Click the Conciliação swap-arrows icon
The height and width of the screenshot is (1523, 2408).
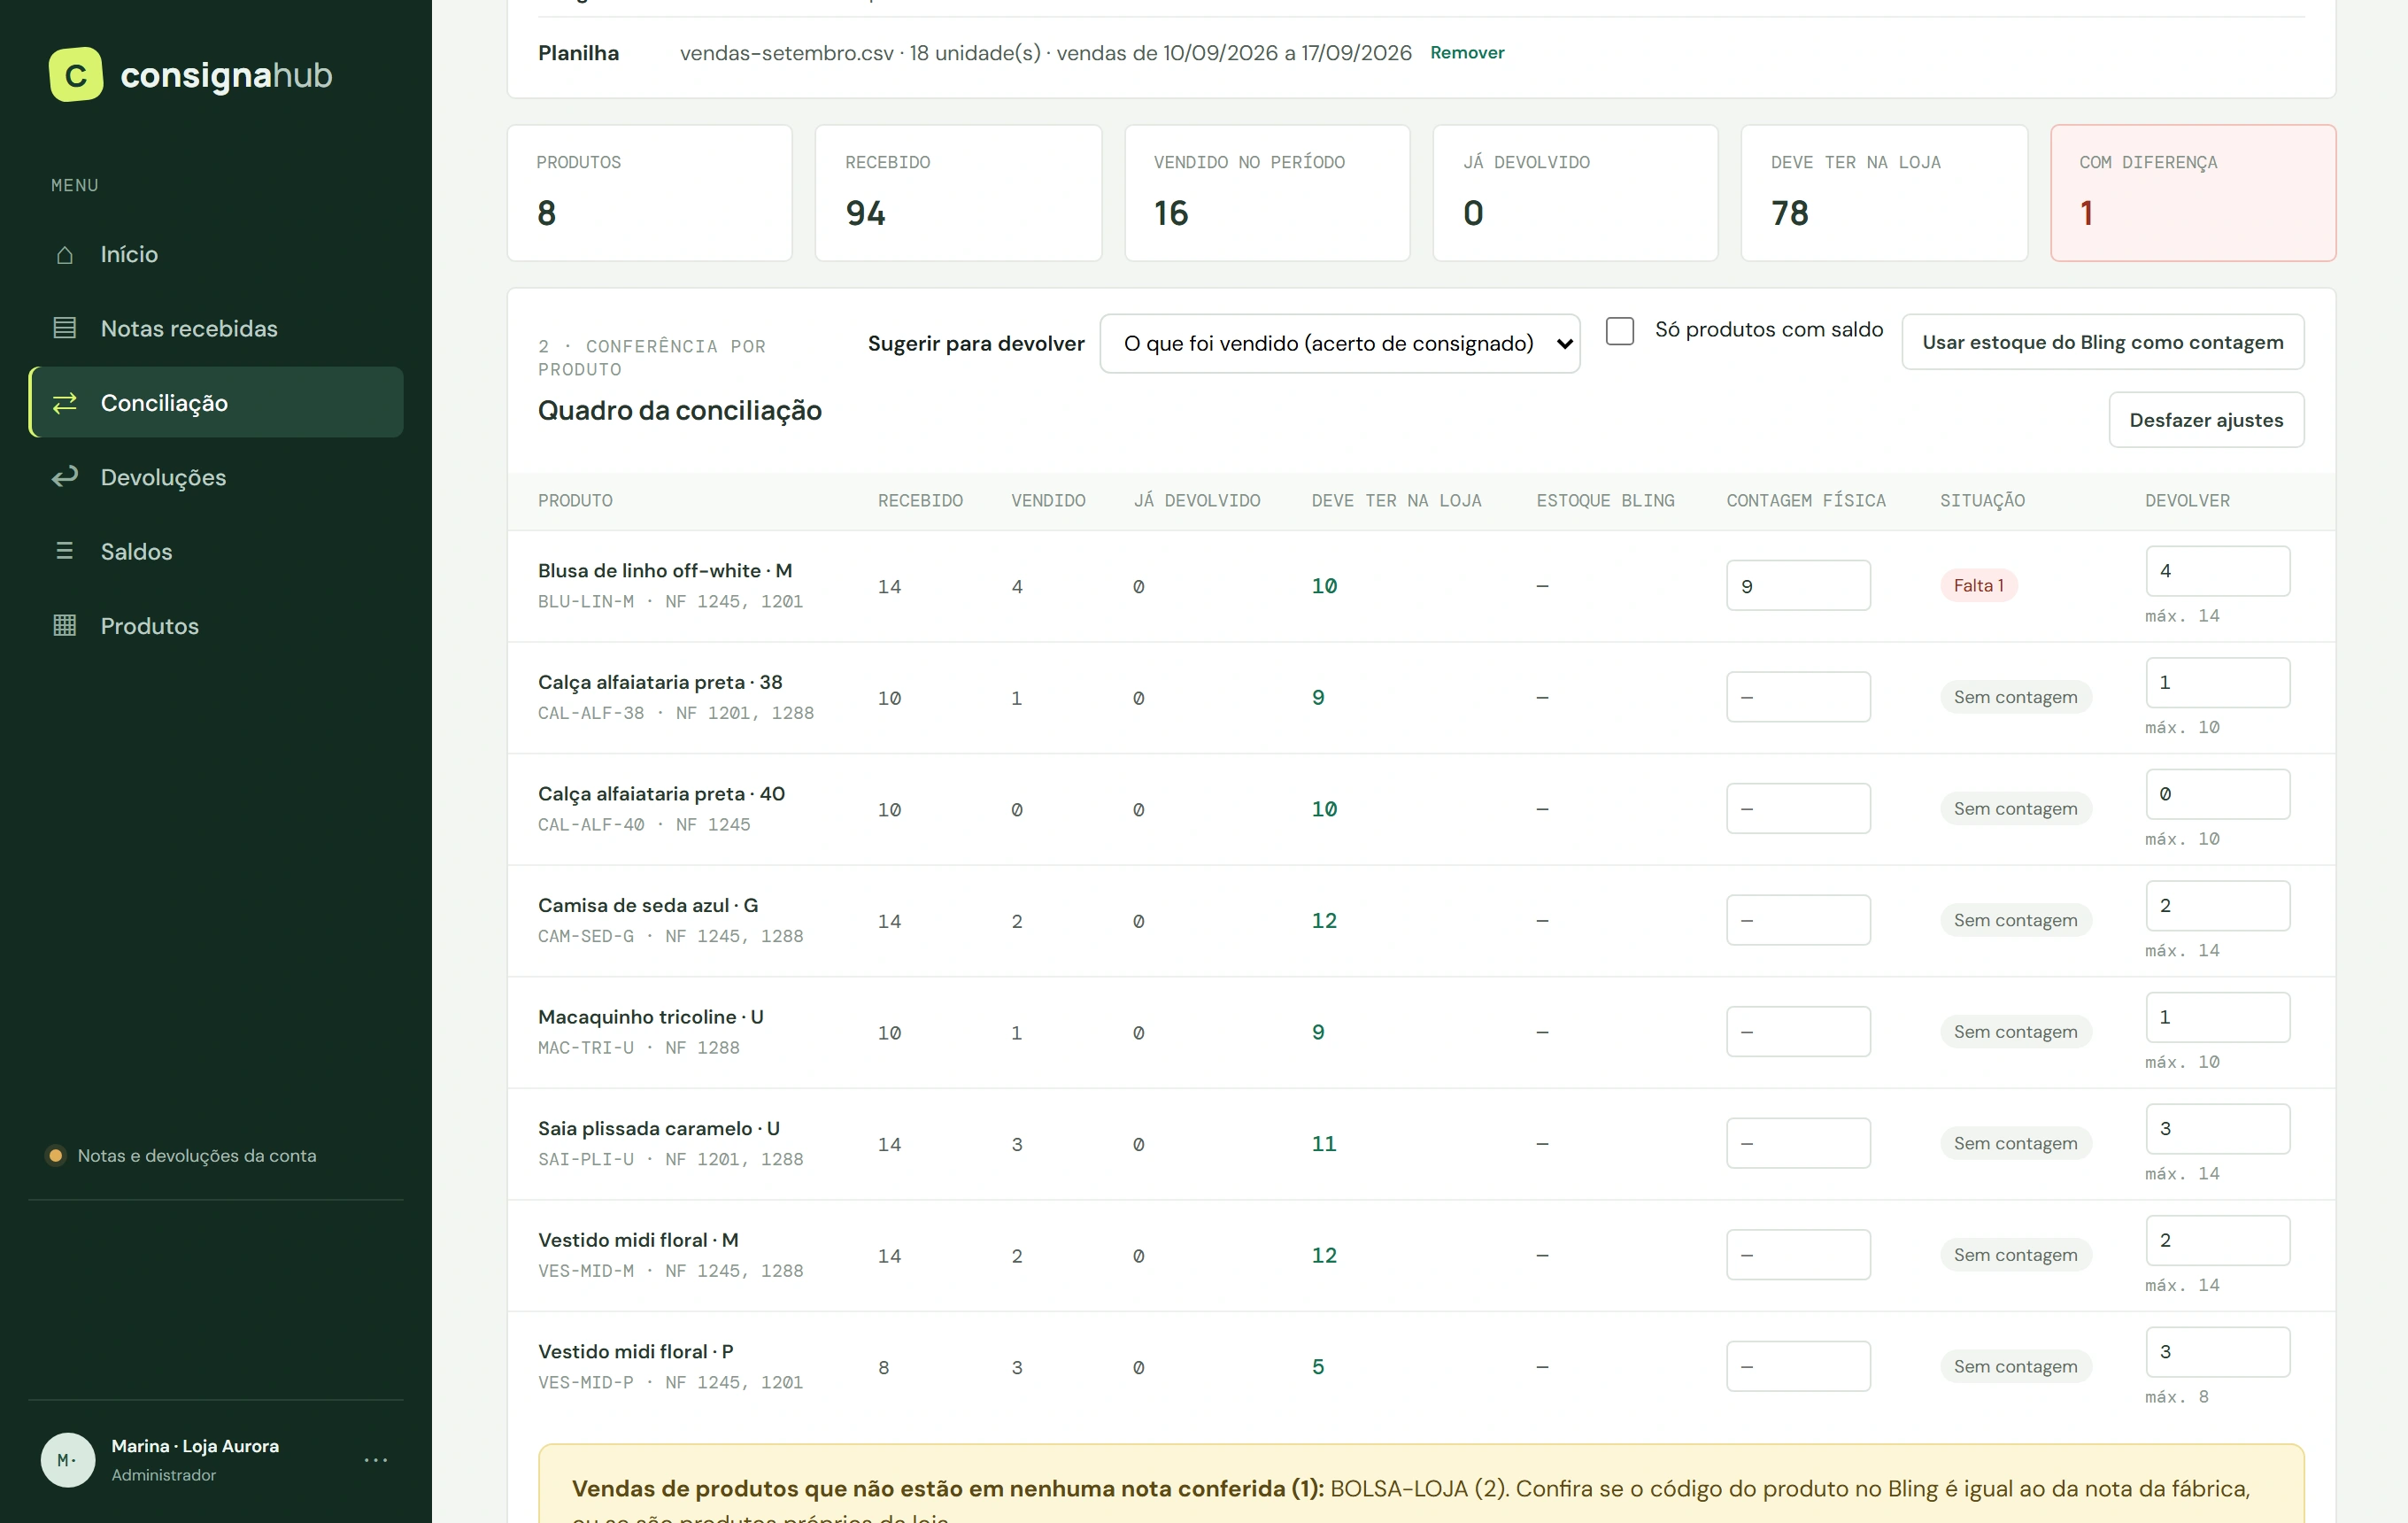coord(65,403)
